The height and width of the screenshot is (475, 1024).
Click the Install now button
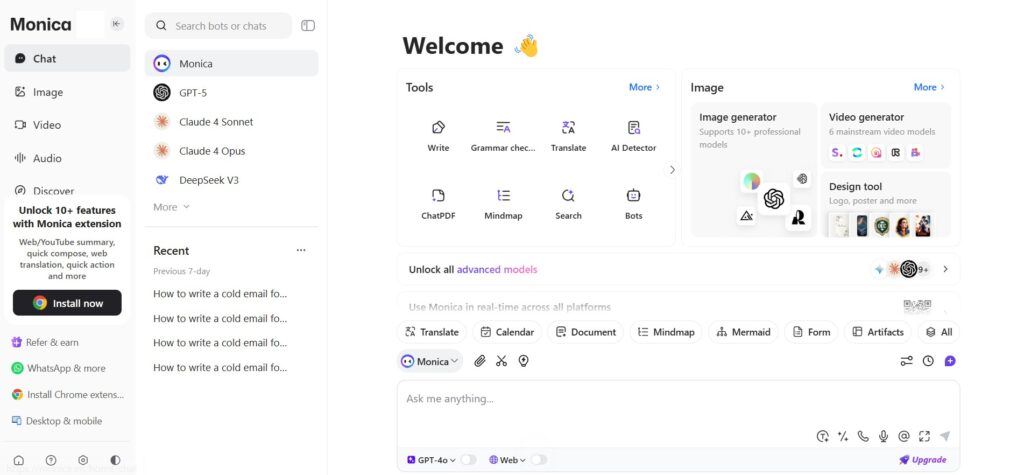[x=67, y=303]
